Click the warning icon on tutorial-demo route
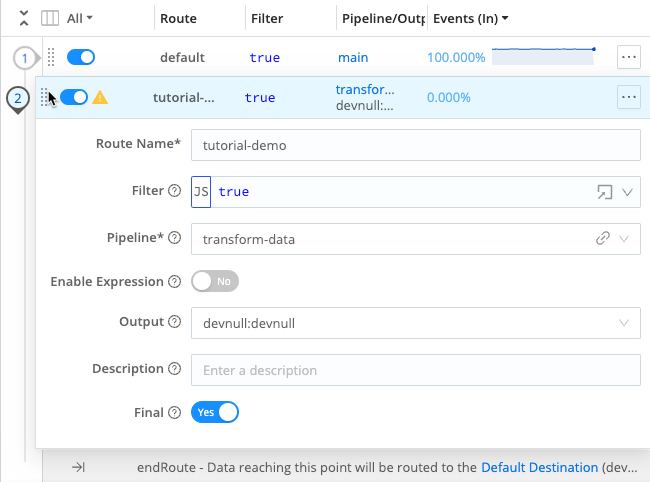The width and height of the screenshot is (650, 482). (100, 98)
